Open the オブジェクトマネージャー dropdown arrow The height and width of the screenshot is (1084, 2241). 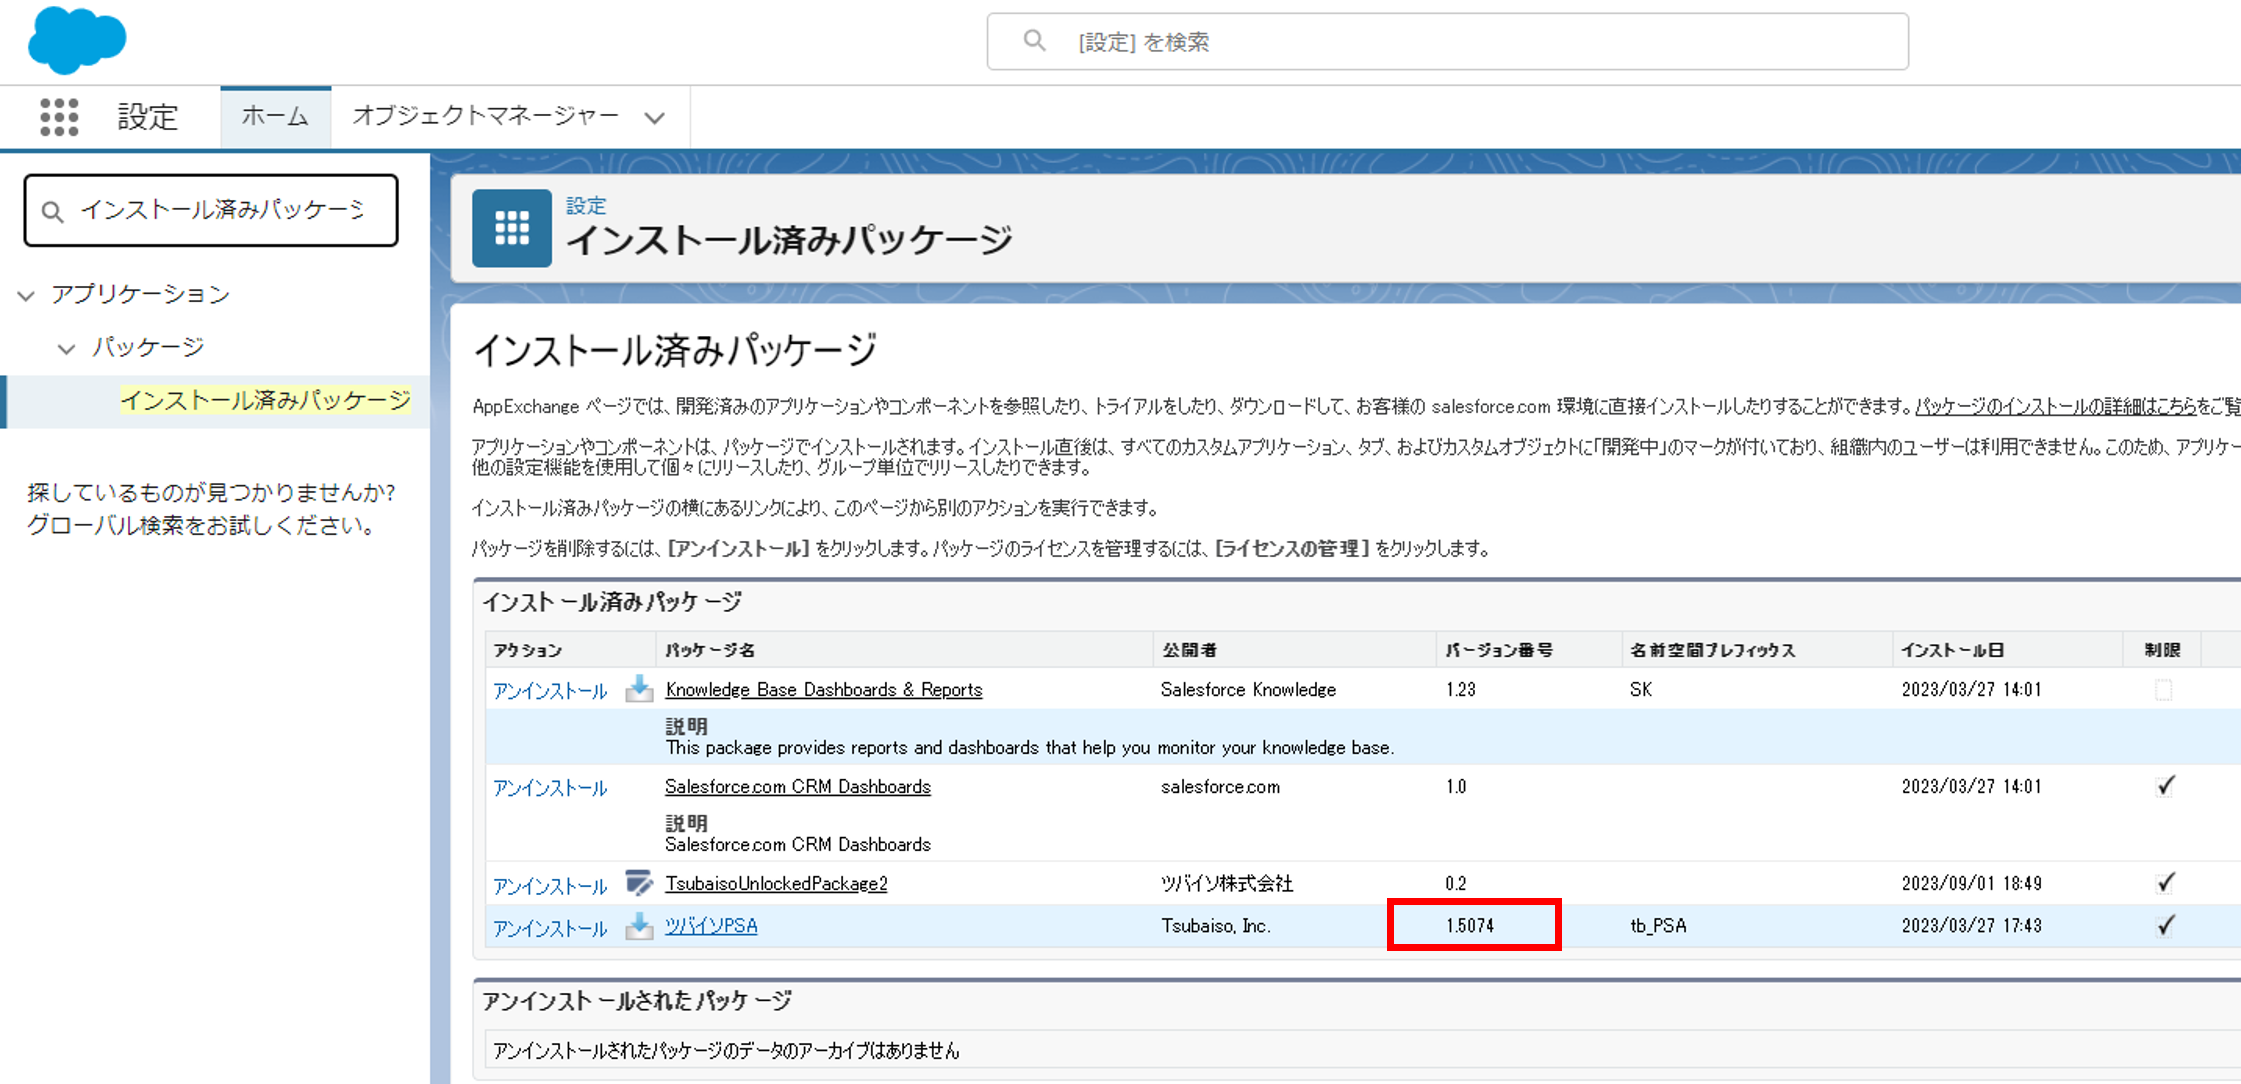click(654, 118)
